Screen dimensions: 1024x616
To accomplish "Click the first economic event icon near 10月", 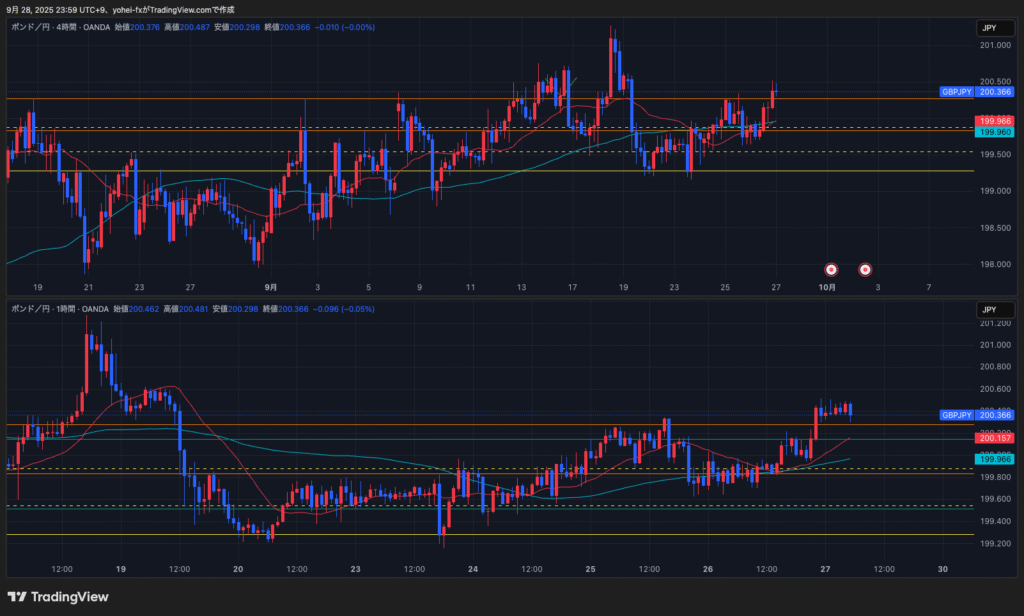I will point(831,269).
